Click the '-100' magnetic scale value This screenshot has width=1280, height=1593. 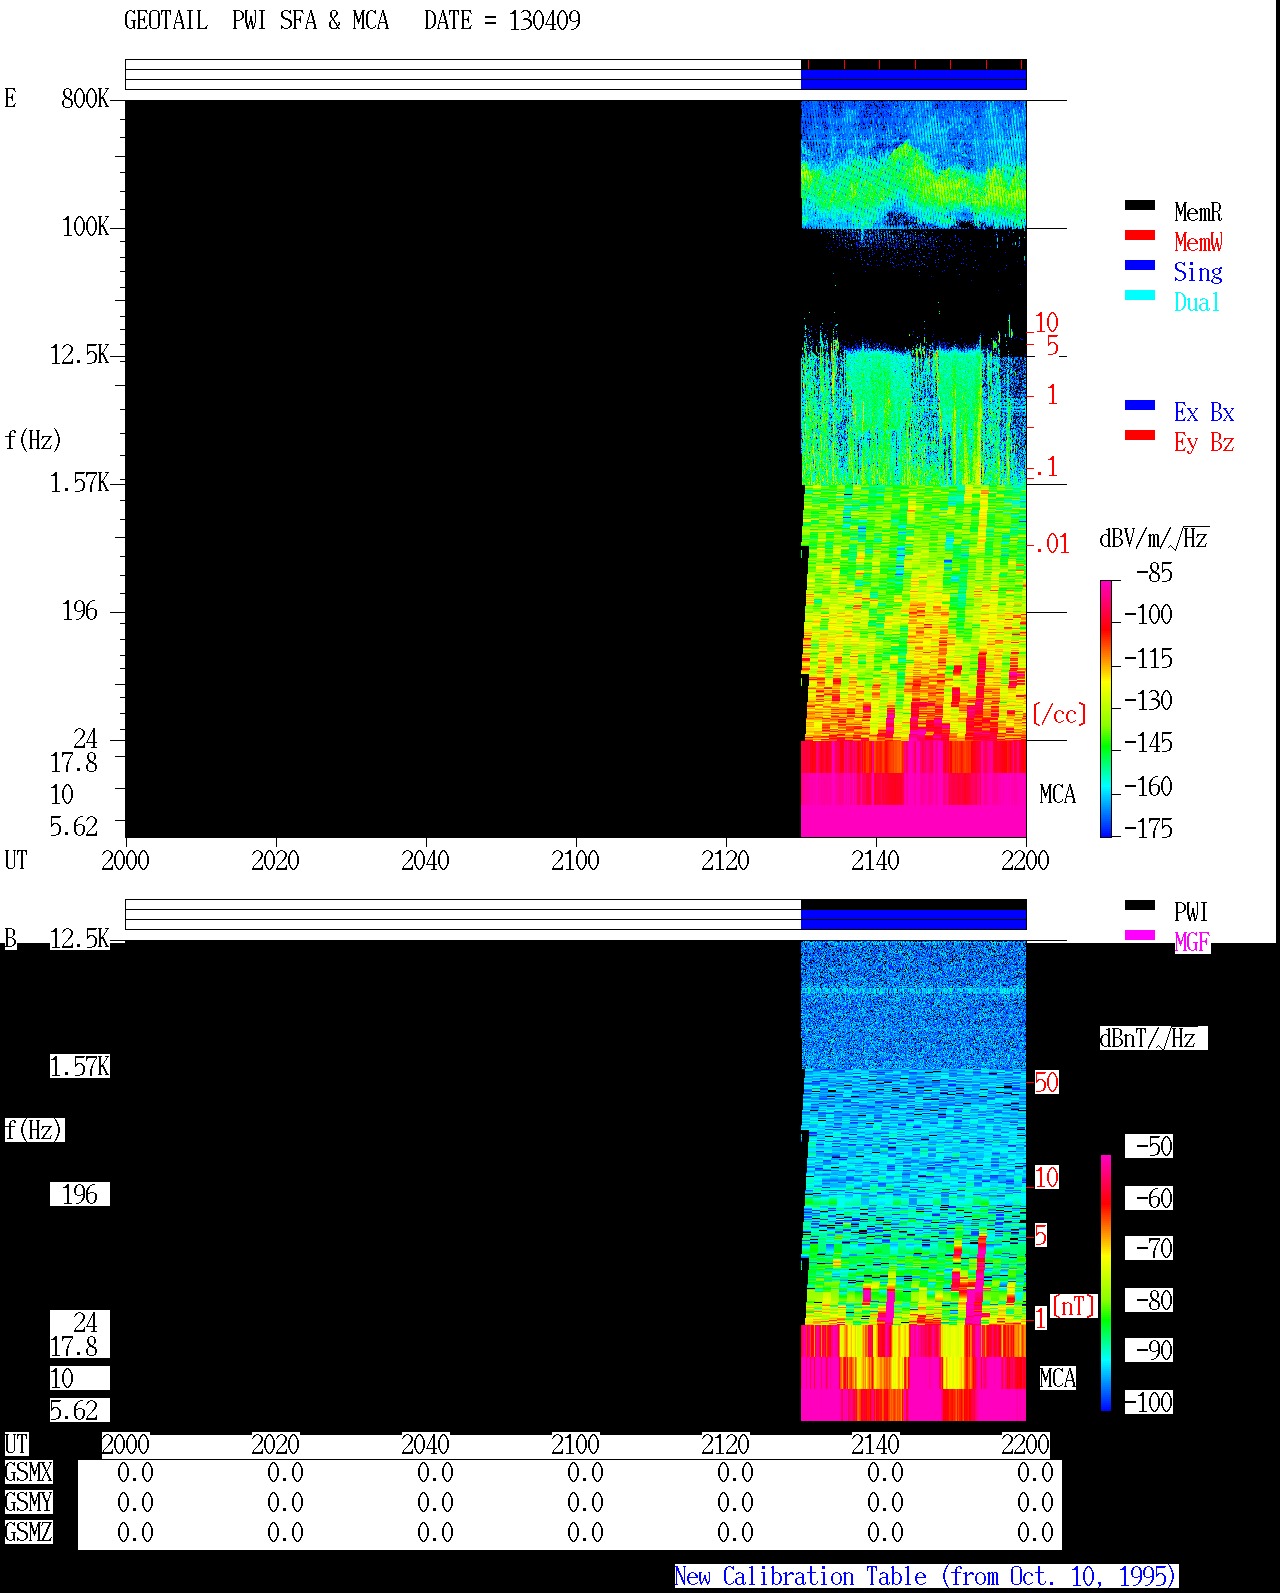click(1148, 1402)
